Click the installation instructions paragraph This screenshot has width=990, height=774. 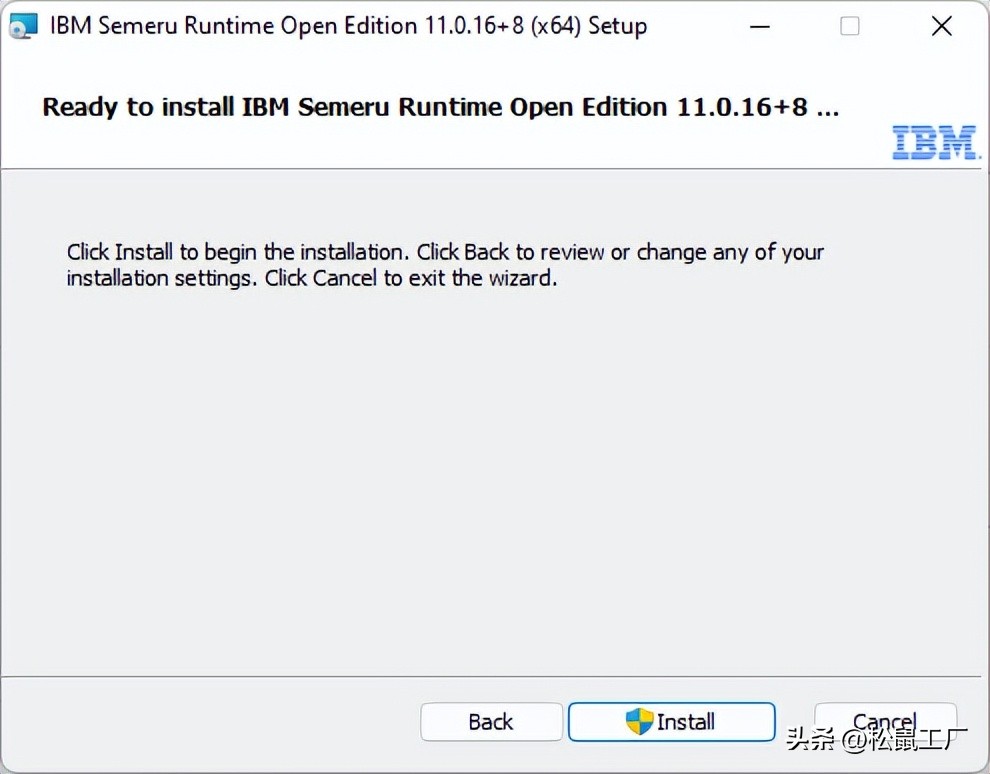pyautogui.click(x=444, y=264)
